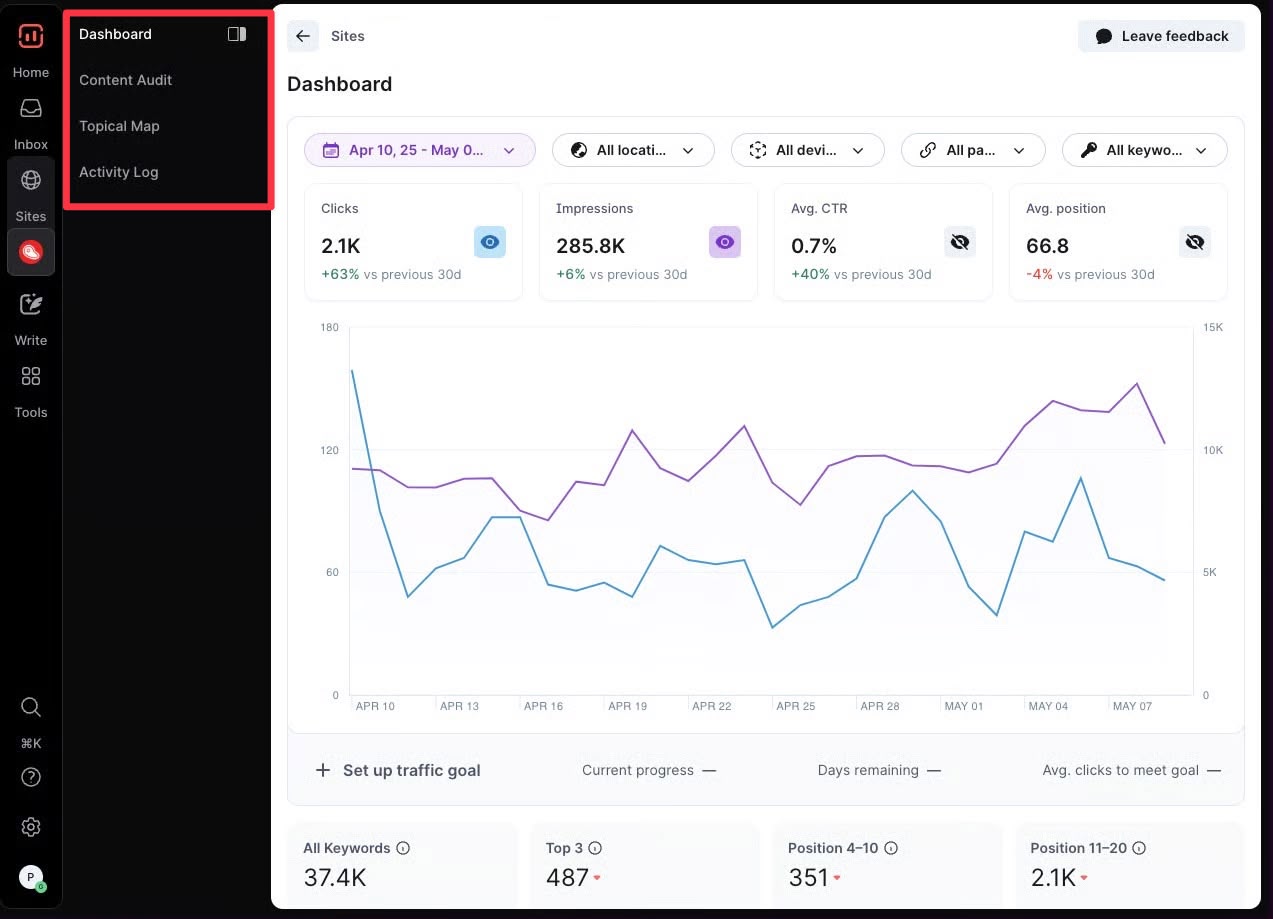Collapse the panel using the icon beside Dashboard
Viewport: 1273px width, 919px height.
(x=237, y=33)
